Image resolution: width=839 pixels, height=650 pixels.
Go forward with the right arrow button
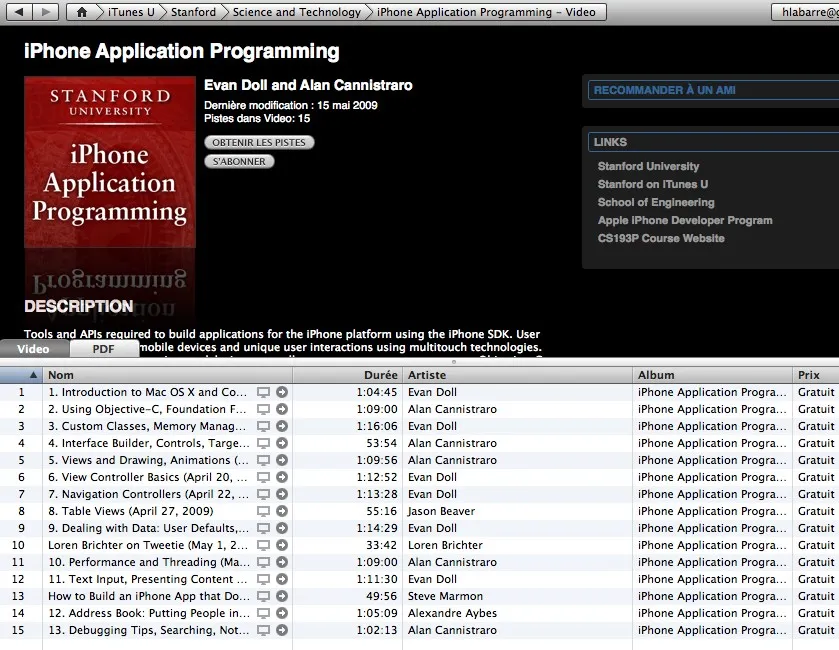click(x=46, y=12)
